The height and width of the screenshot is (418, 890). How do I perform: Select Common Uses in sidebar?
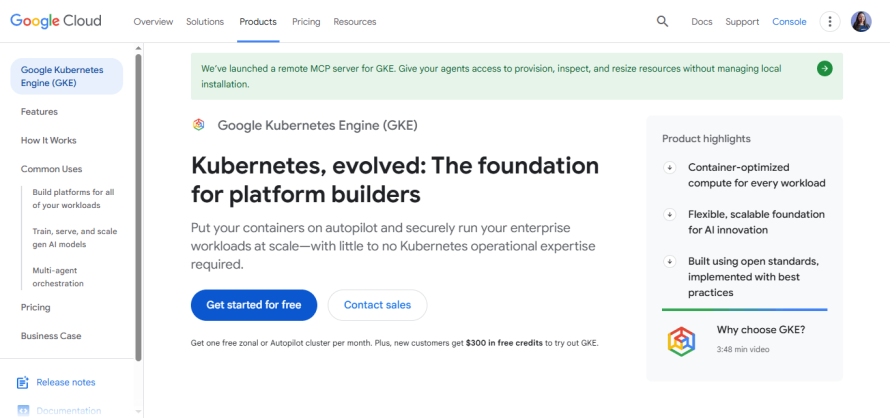pyautogui.click(x=51, y=169)
